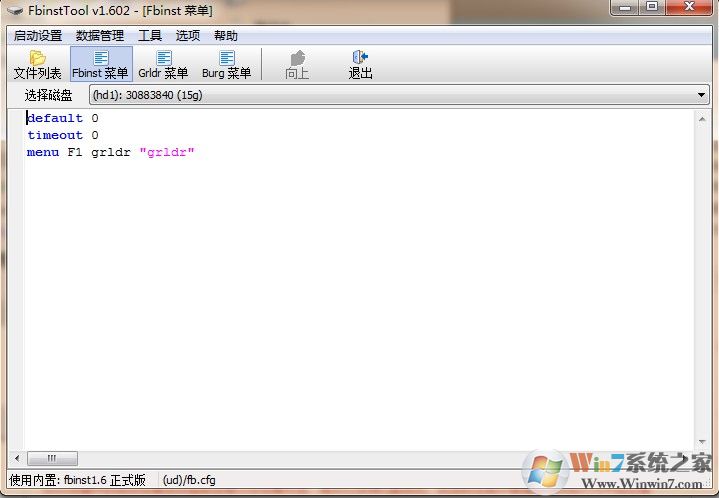The width and height of the screenshot is (719, 498).
Task: Expand the 选择磁盘 disk dropdown
Action: tap(399, 95)
